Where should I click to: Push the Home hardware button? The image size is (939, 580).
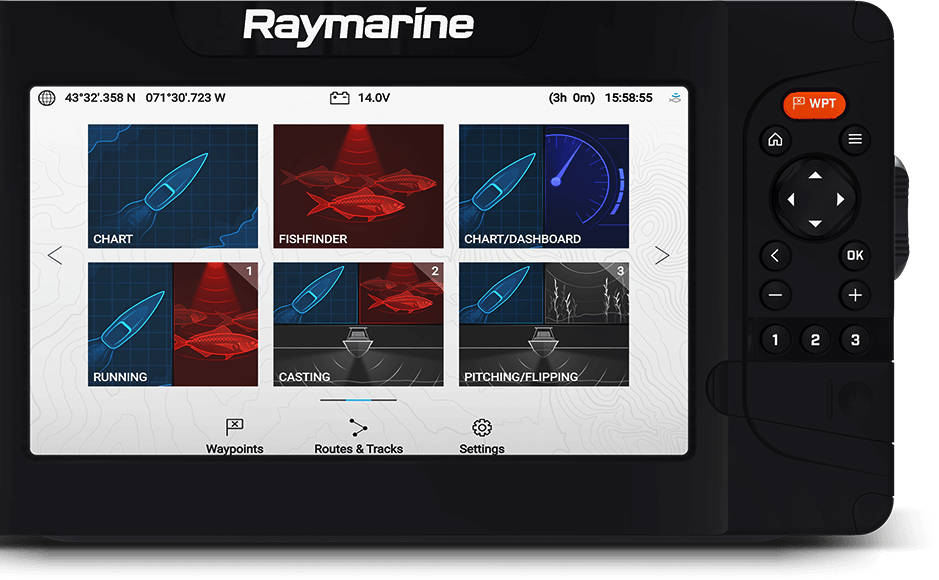(776, 140)
